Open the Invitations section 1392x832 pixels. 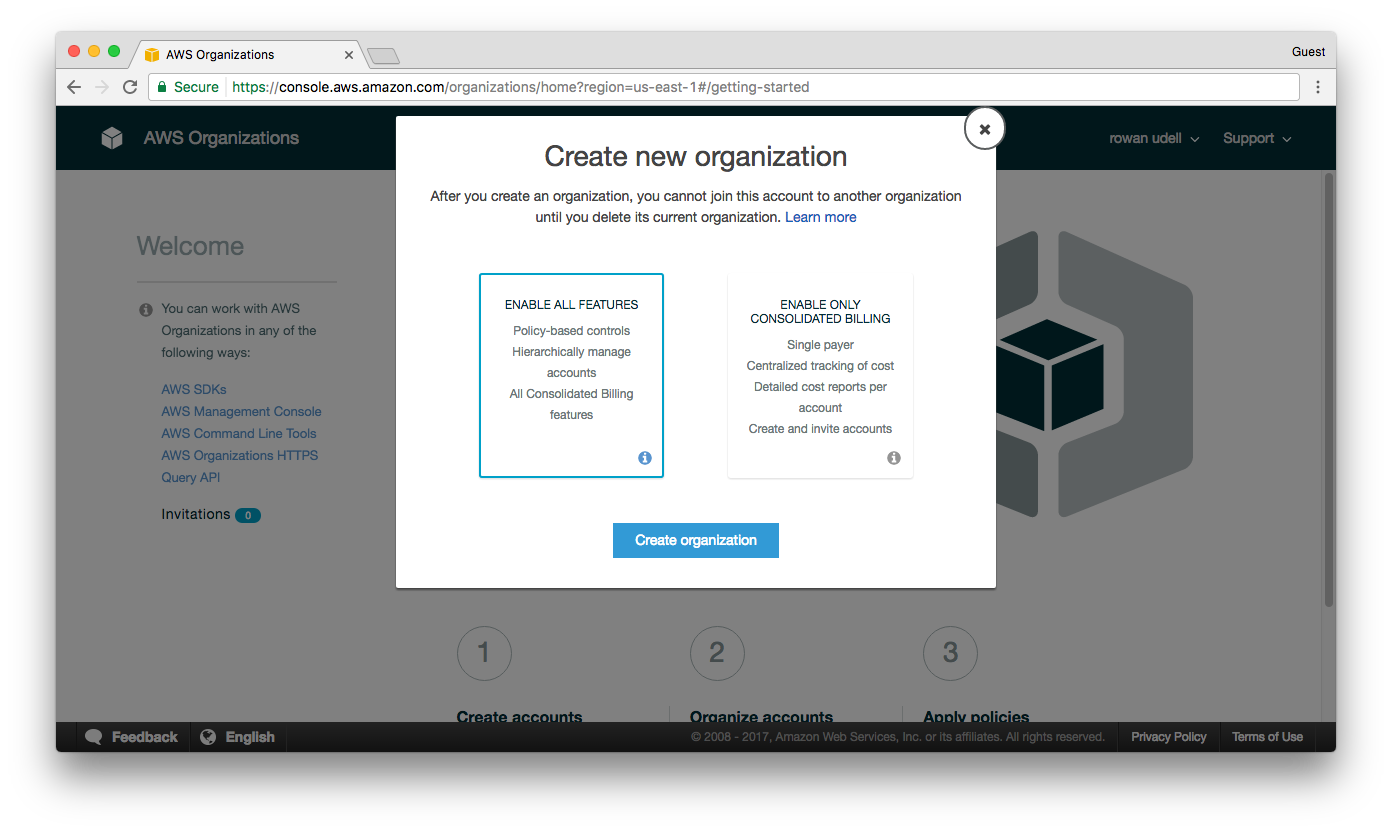[196, 514]
